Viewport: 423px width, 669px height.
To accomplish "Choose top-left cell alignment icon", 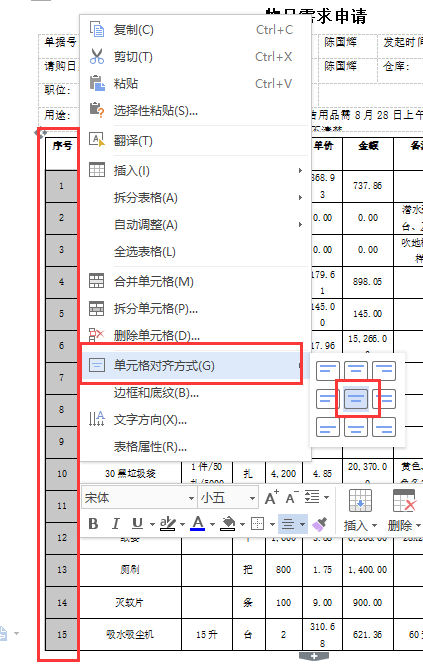I will coord(328,371).
